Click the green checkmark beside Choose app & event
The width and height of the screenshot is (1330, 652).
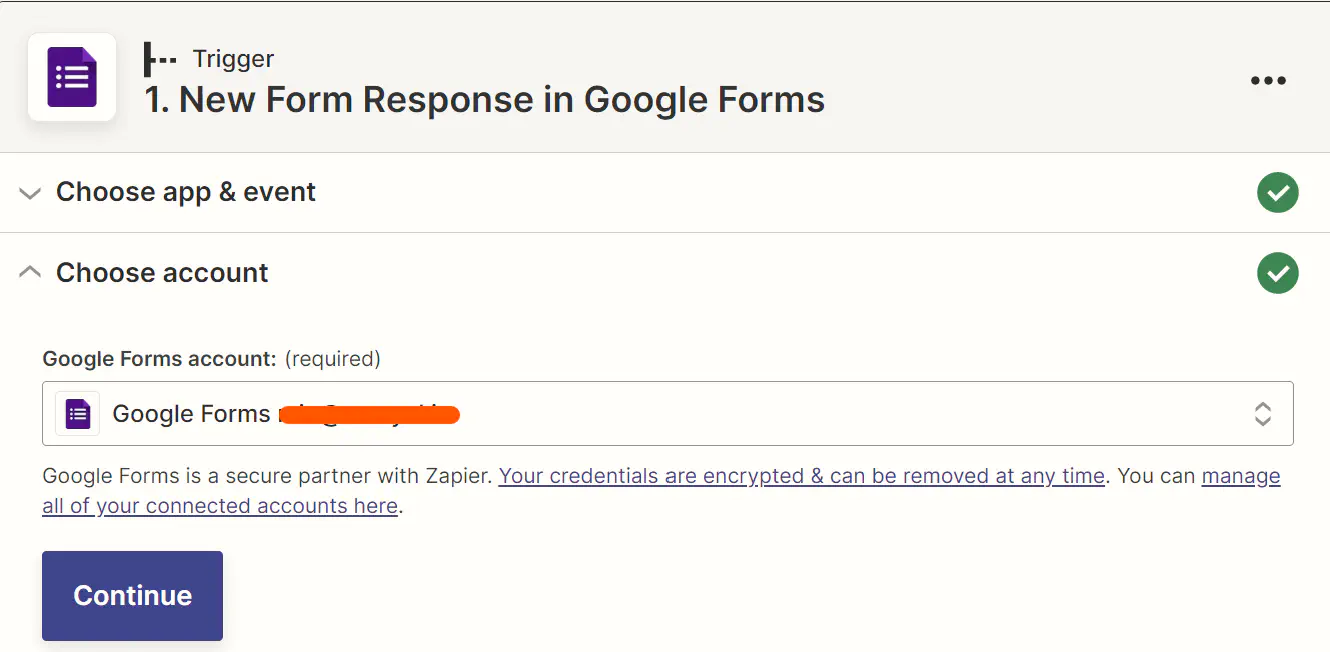pos(1277,192)
